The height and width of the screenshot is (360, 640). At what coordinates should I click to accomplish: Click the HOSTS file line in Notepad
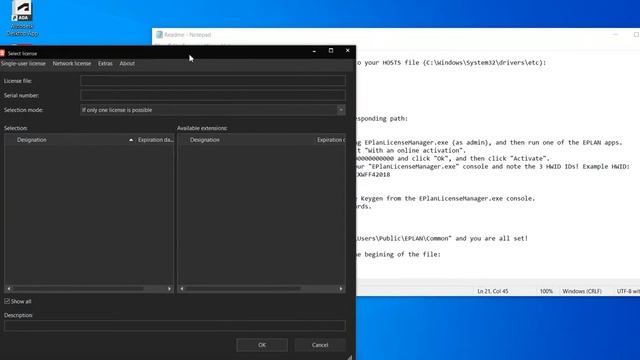(x=451, y=62)
